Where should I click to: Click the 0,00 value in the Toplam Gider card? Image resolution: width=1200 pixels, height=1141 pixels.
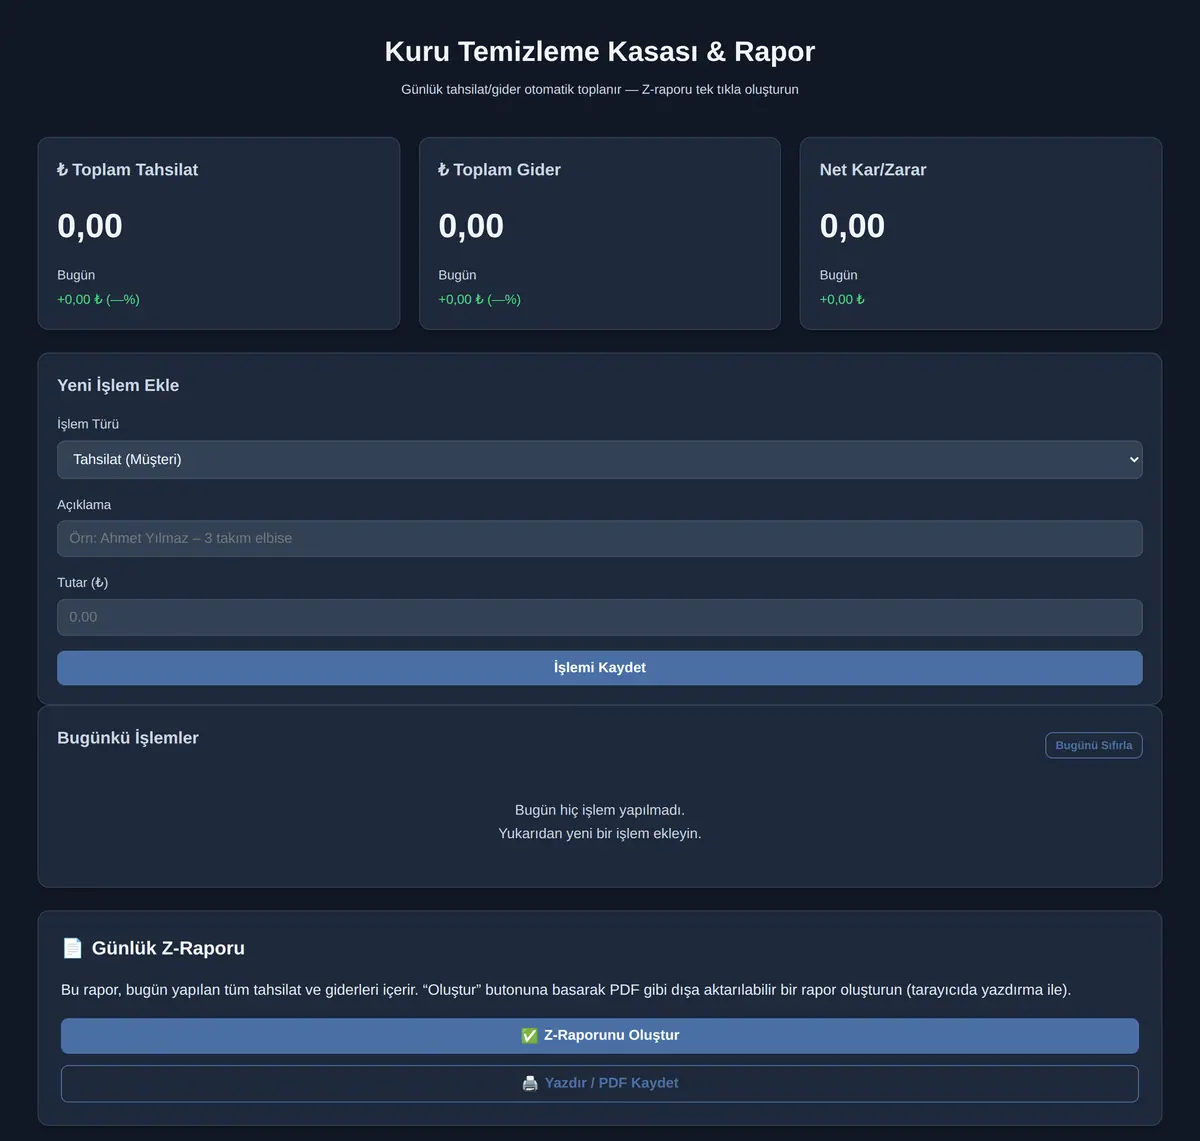click(x=471, y=226)
